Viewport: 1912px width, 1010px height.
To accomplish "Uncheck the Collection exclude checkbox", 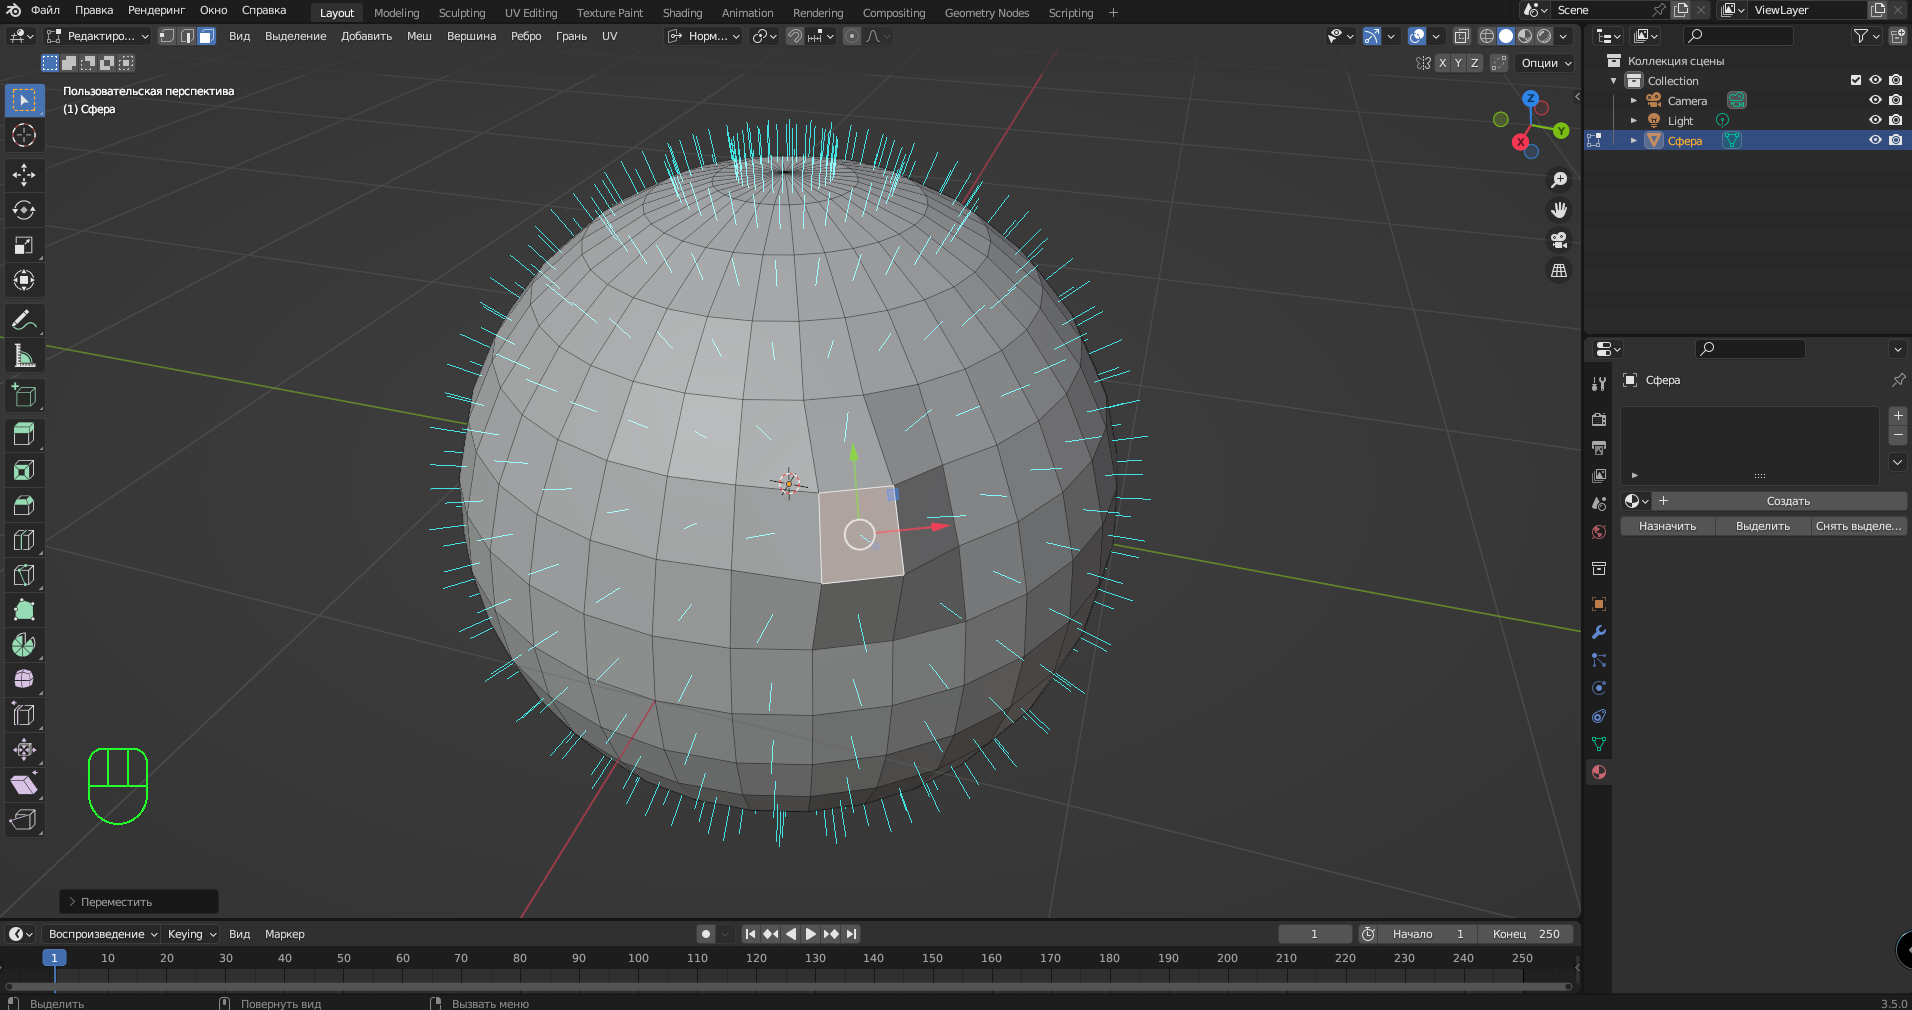I will (1856, 80).
